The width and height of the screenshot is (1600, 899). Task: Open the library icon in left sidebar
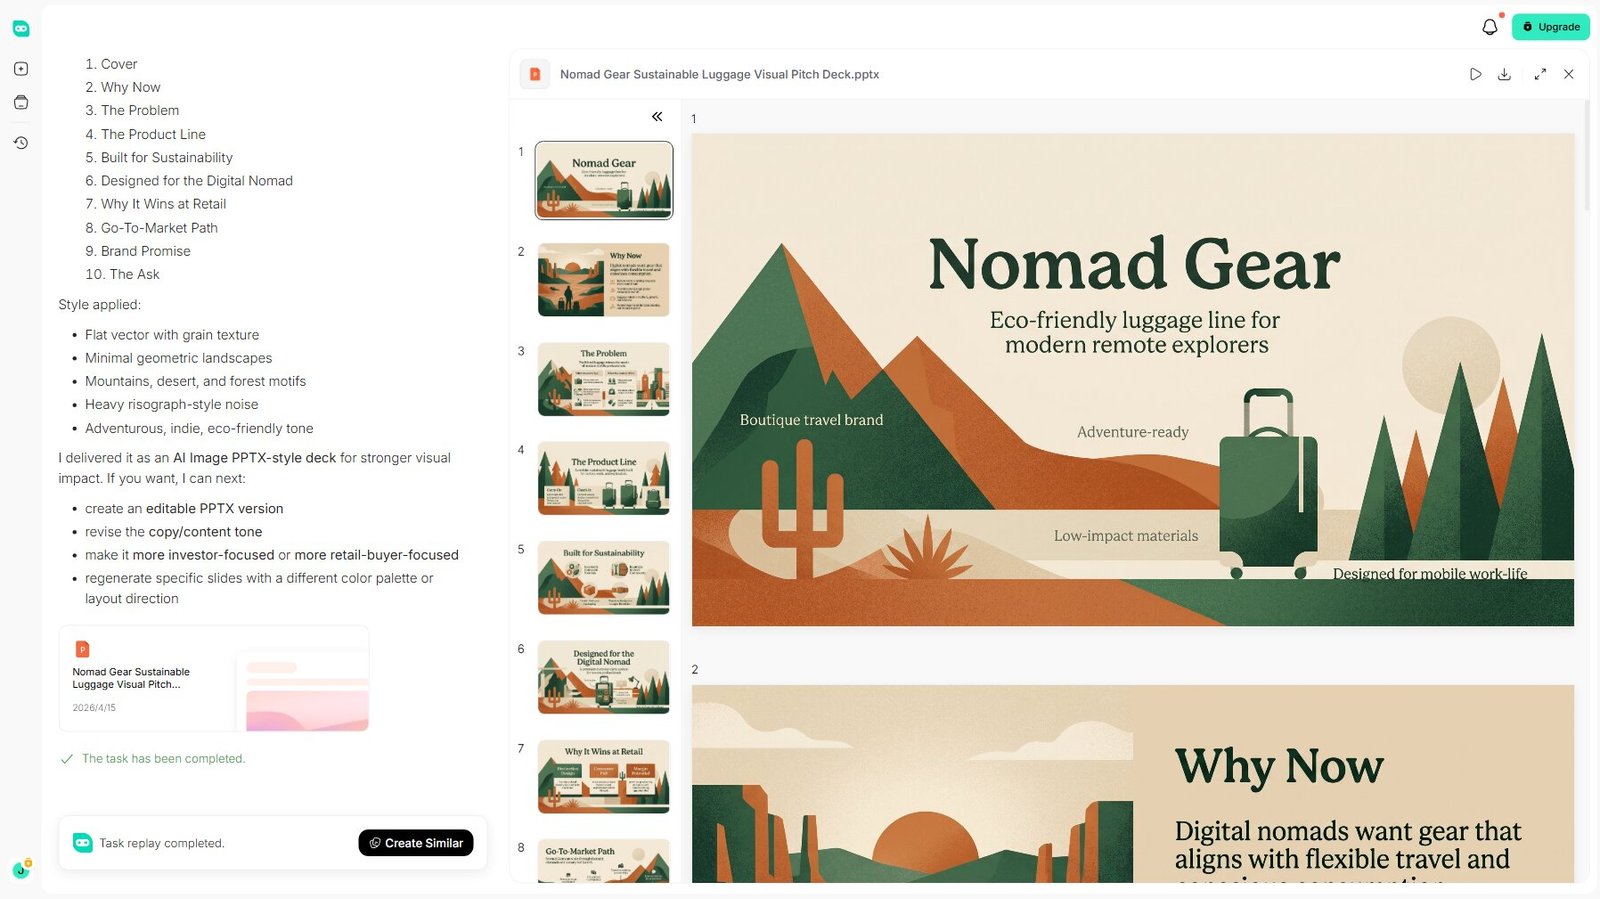coord(21,103)
